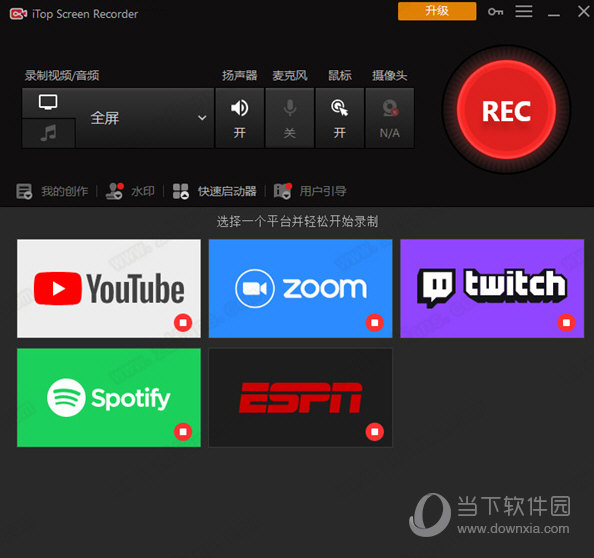The height and width of the screenshot is (558, 594).
Task: Click the record badge on the ESPN tile
Action: pos(375,432)
